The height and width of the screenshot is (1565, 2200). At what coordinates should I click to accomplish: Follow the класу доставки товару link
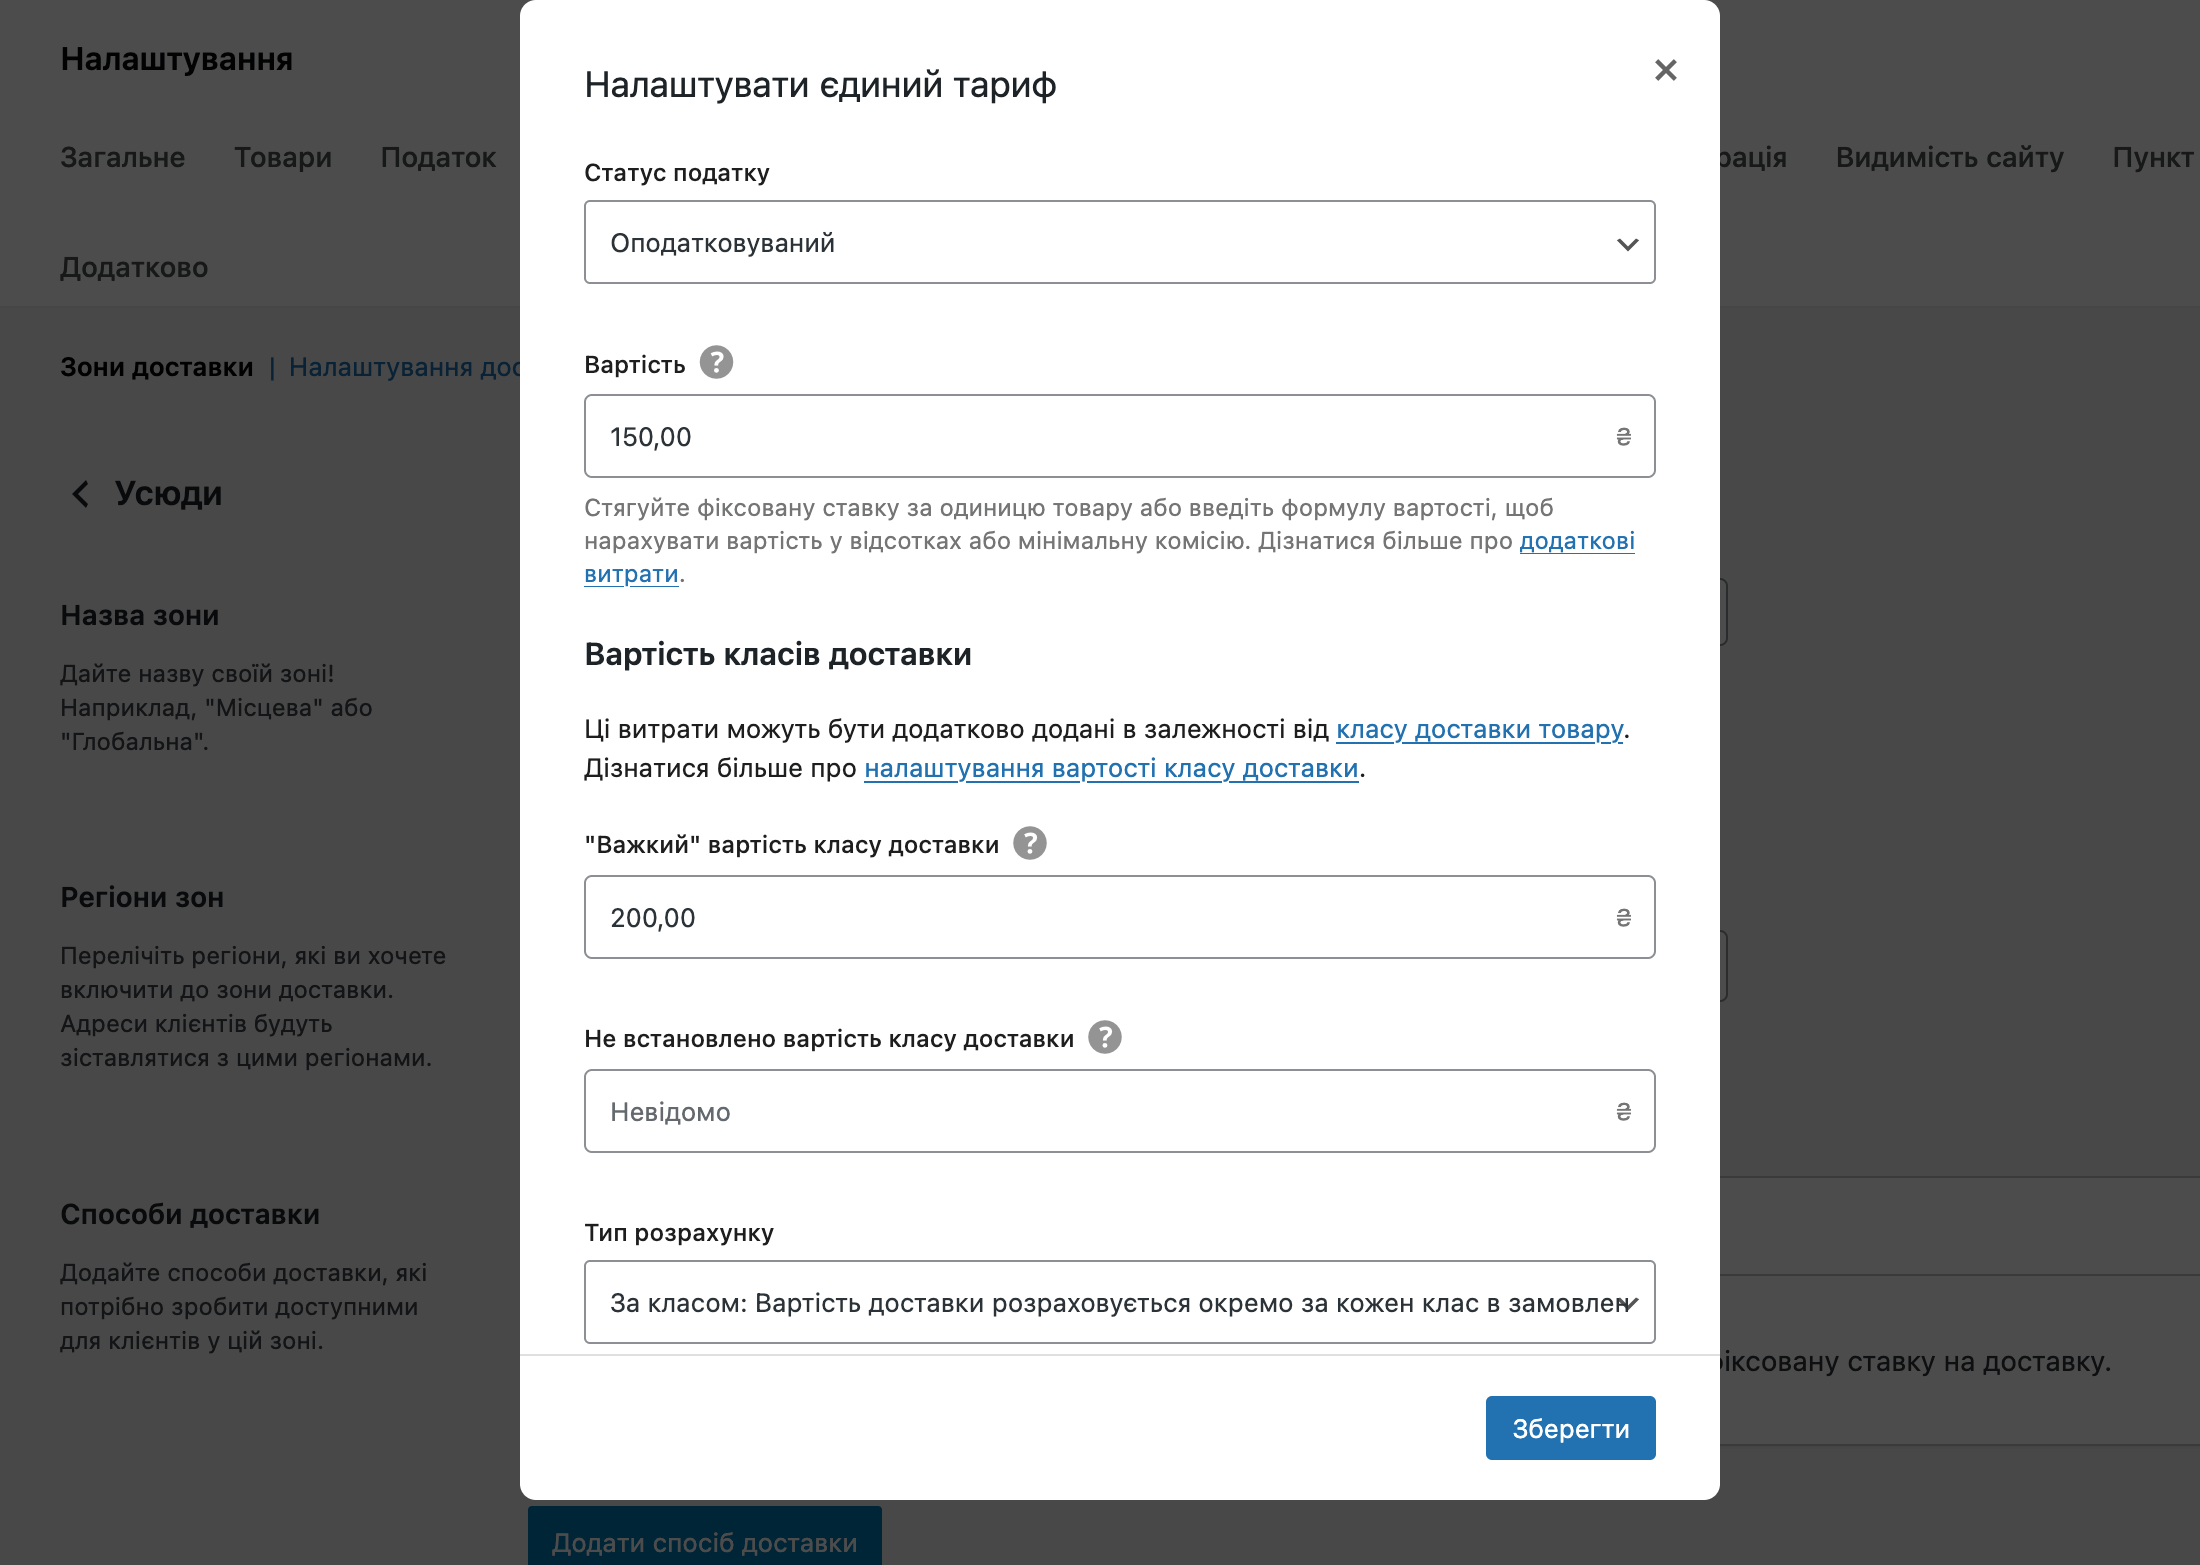click(x=1479, y=729)
